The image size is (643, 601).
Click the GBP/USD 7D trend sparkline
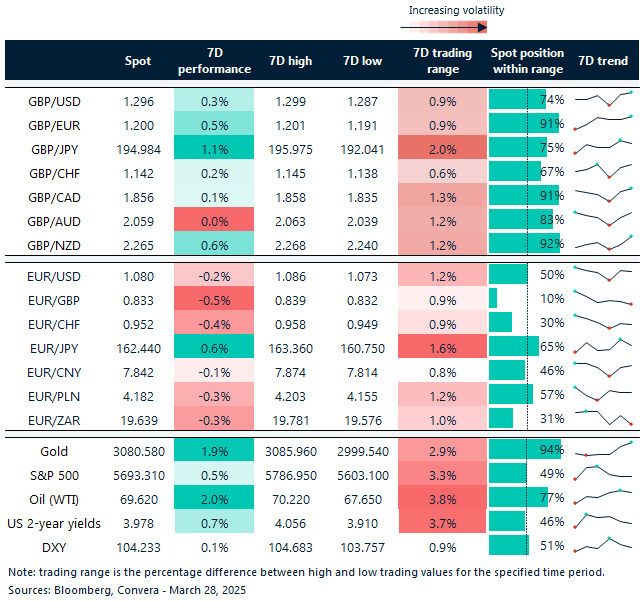pyautogui.click(x=604, y=99)
